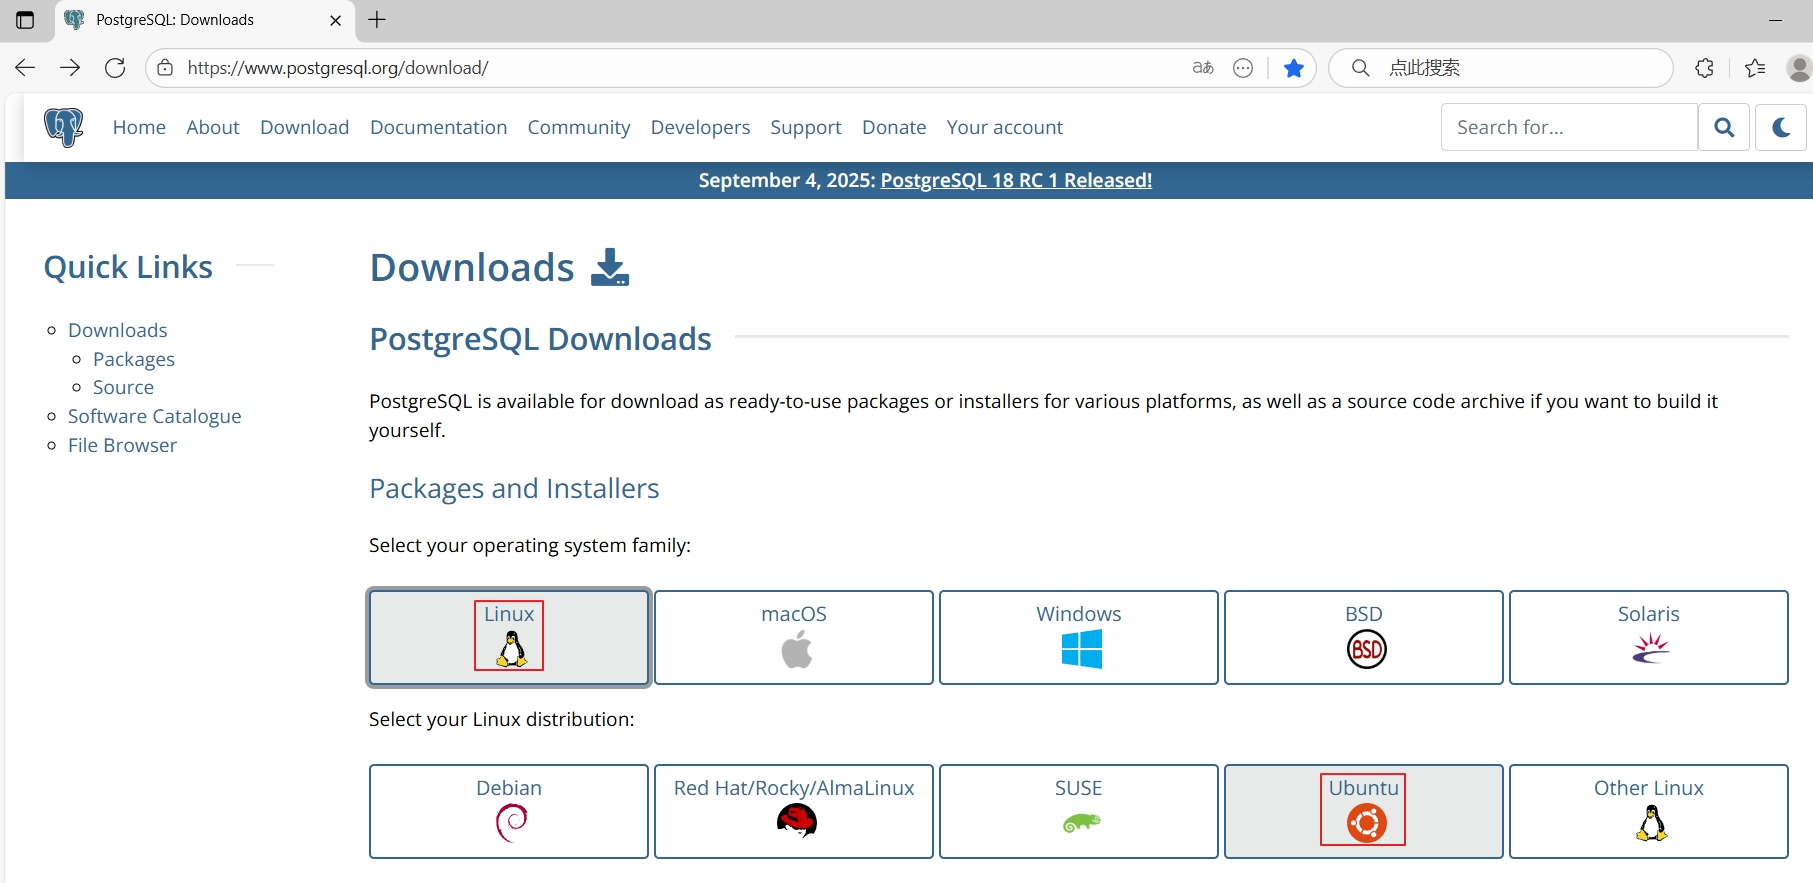Click the PostgreSQL elephant logo
The height and width of the screenshot is (883, 1813).
click(x=64, y=127)
